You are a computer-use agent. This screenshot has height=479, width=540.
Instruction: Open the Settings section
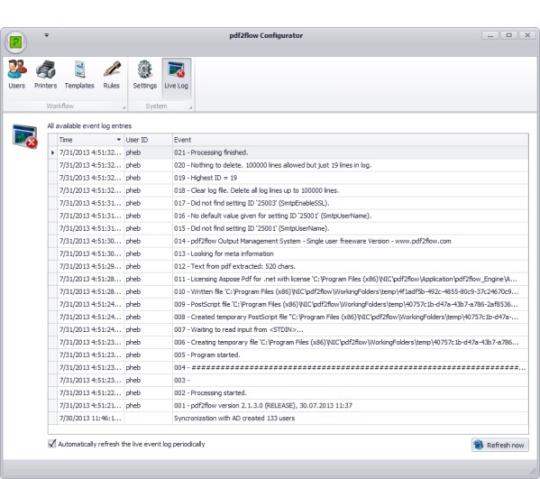145,75
